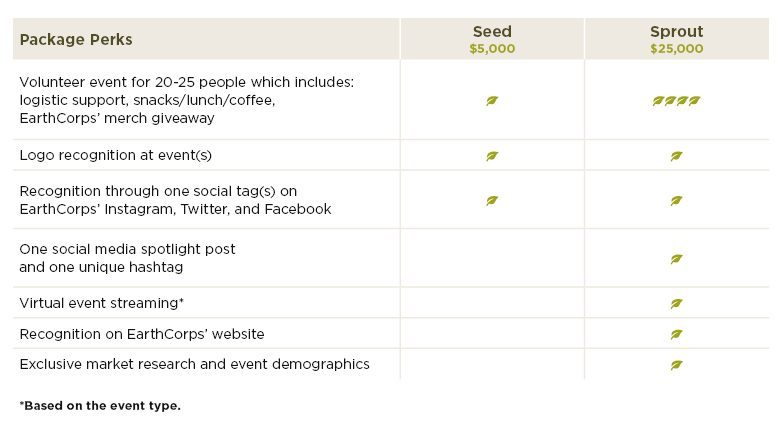780x425 pixels.
Task: Click the Sprout leaf for social media spotlight
Action: (676, 259)
